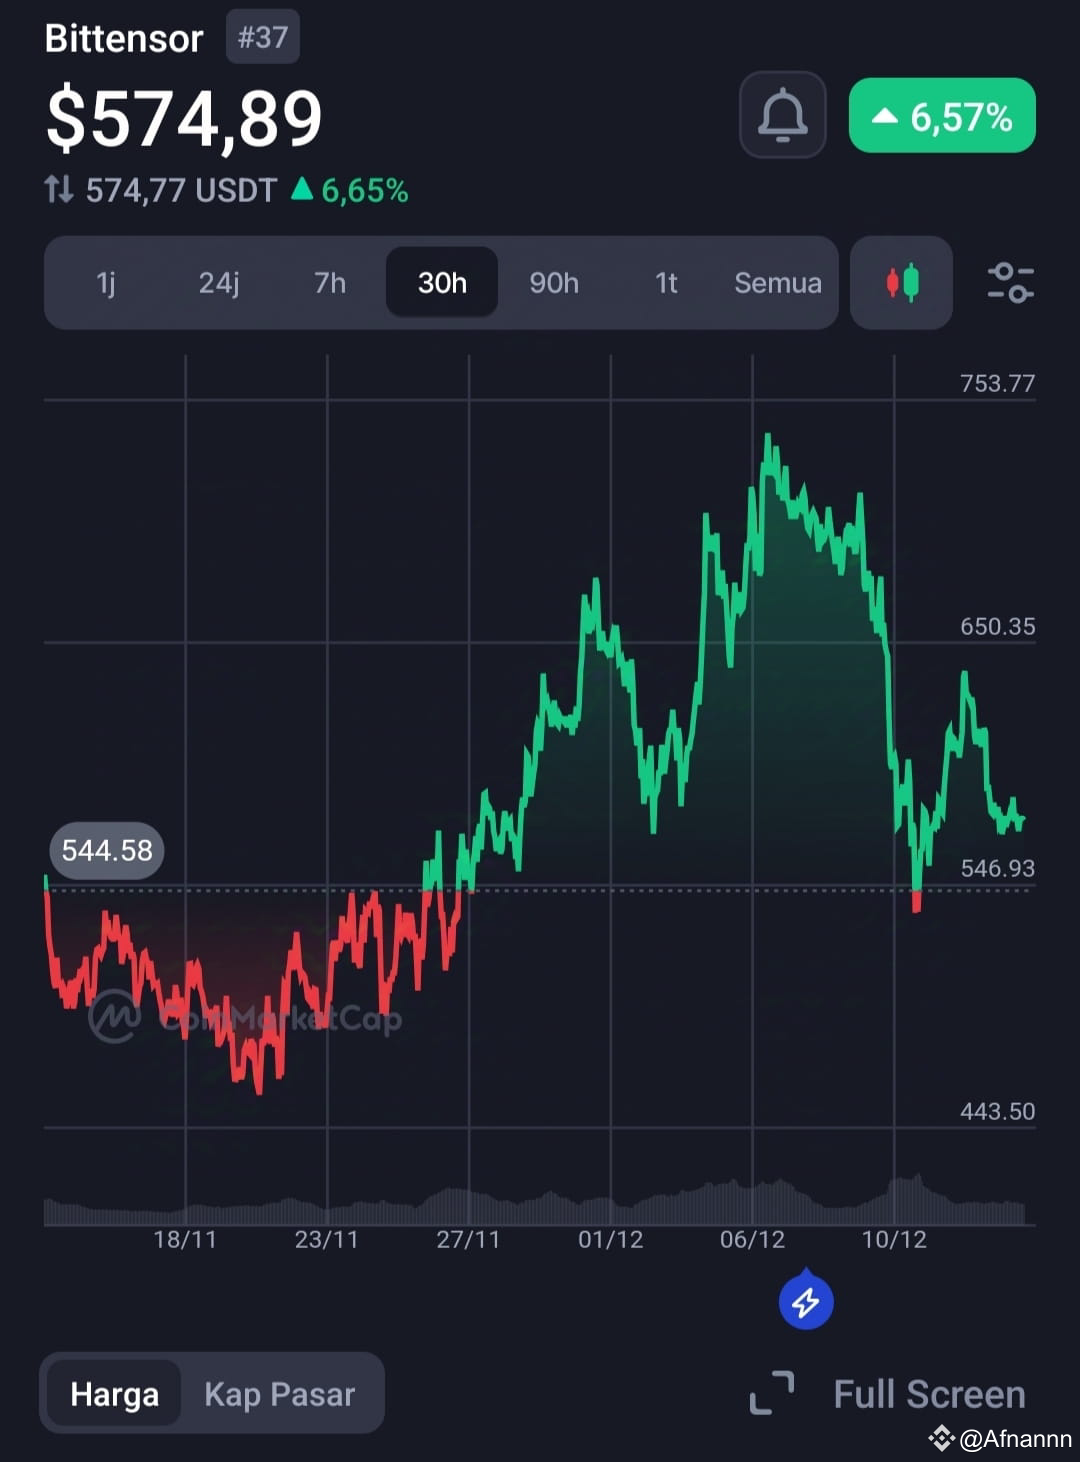
Task: Select the 90h timeframe
Action: pos(553,283)
